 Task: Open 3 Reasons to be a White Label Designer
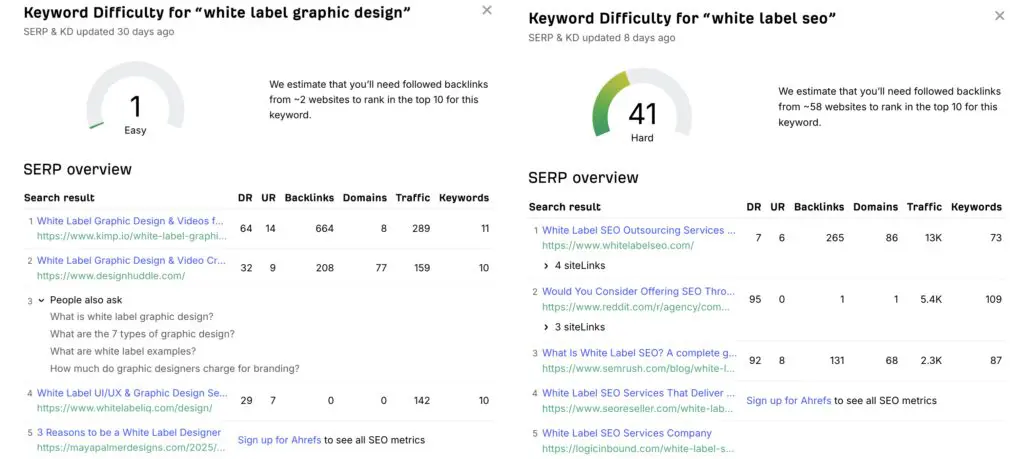[129, 433]
